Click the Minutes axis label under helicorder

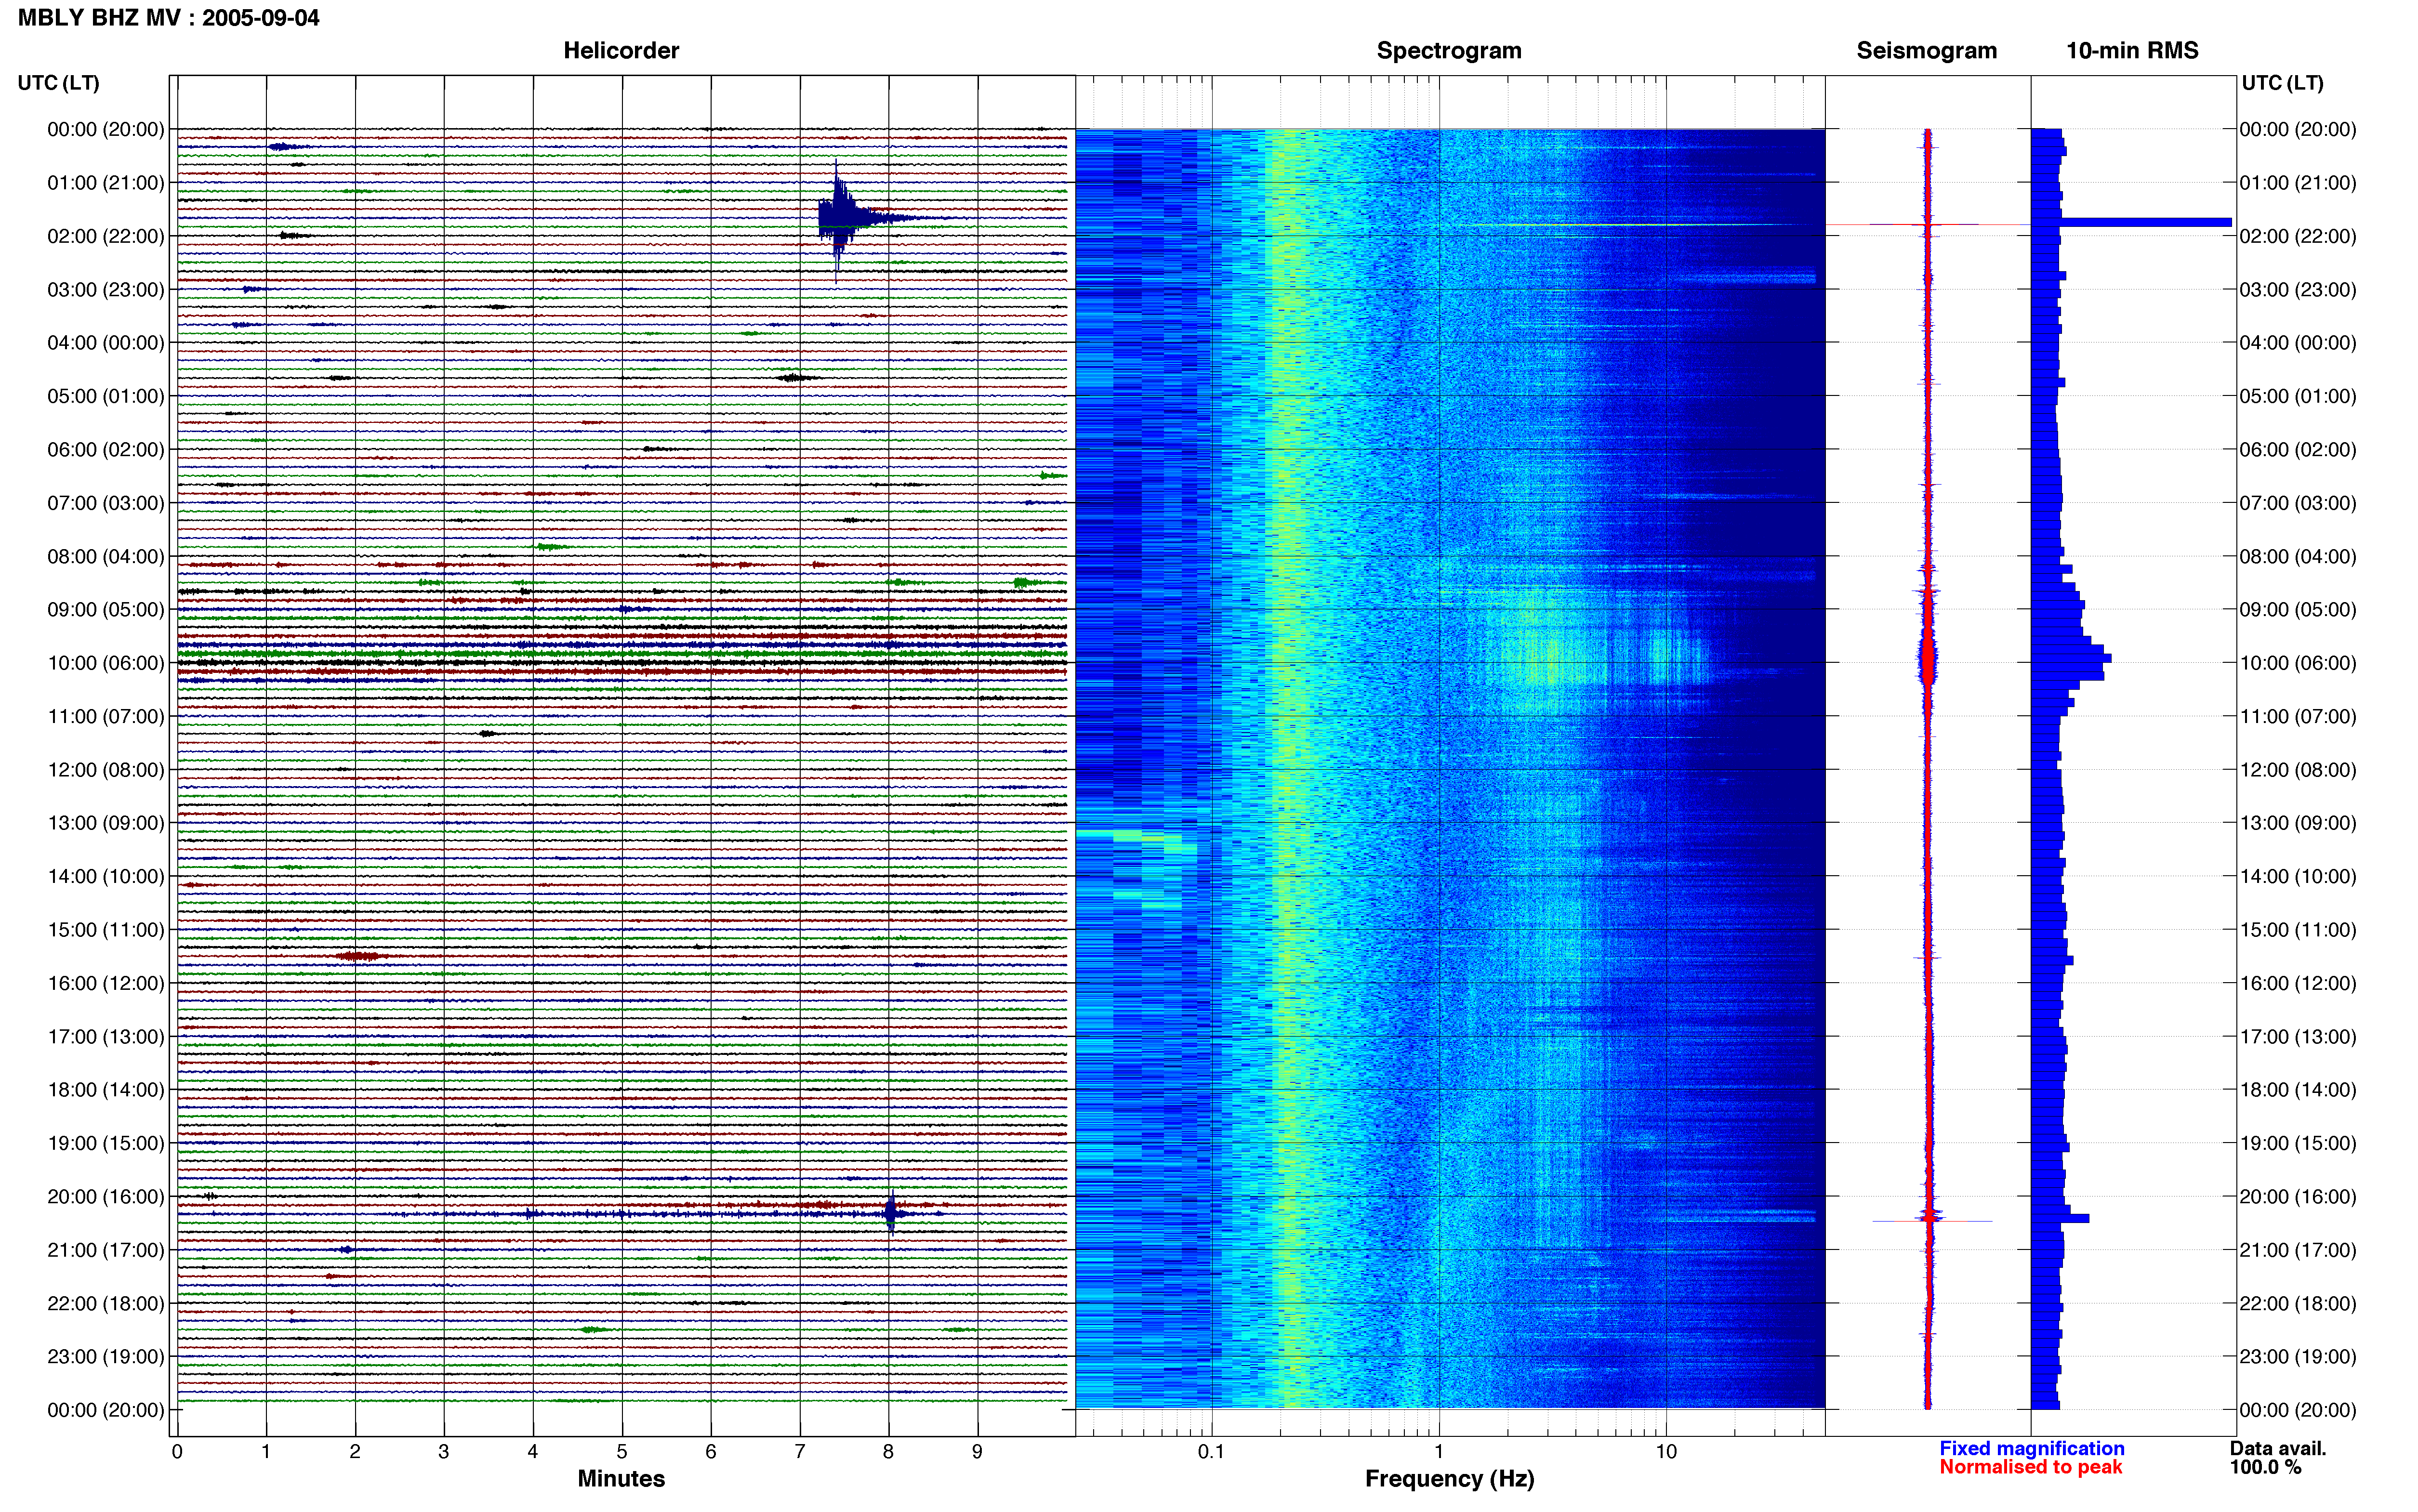621,1478
